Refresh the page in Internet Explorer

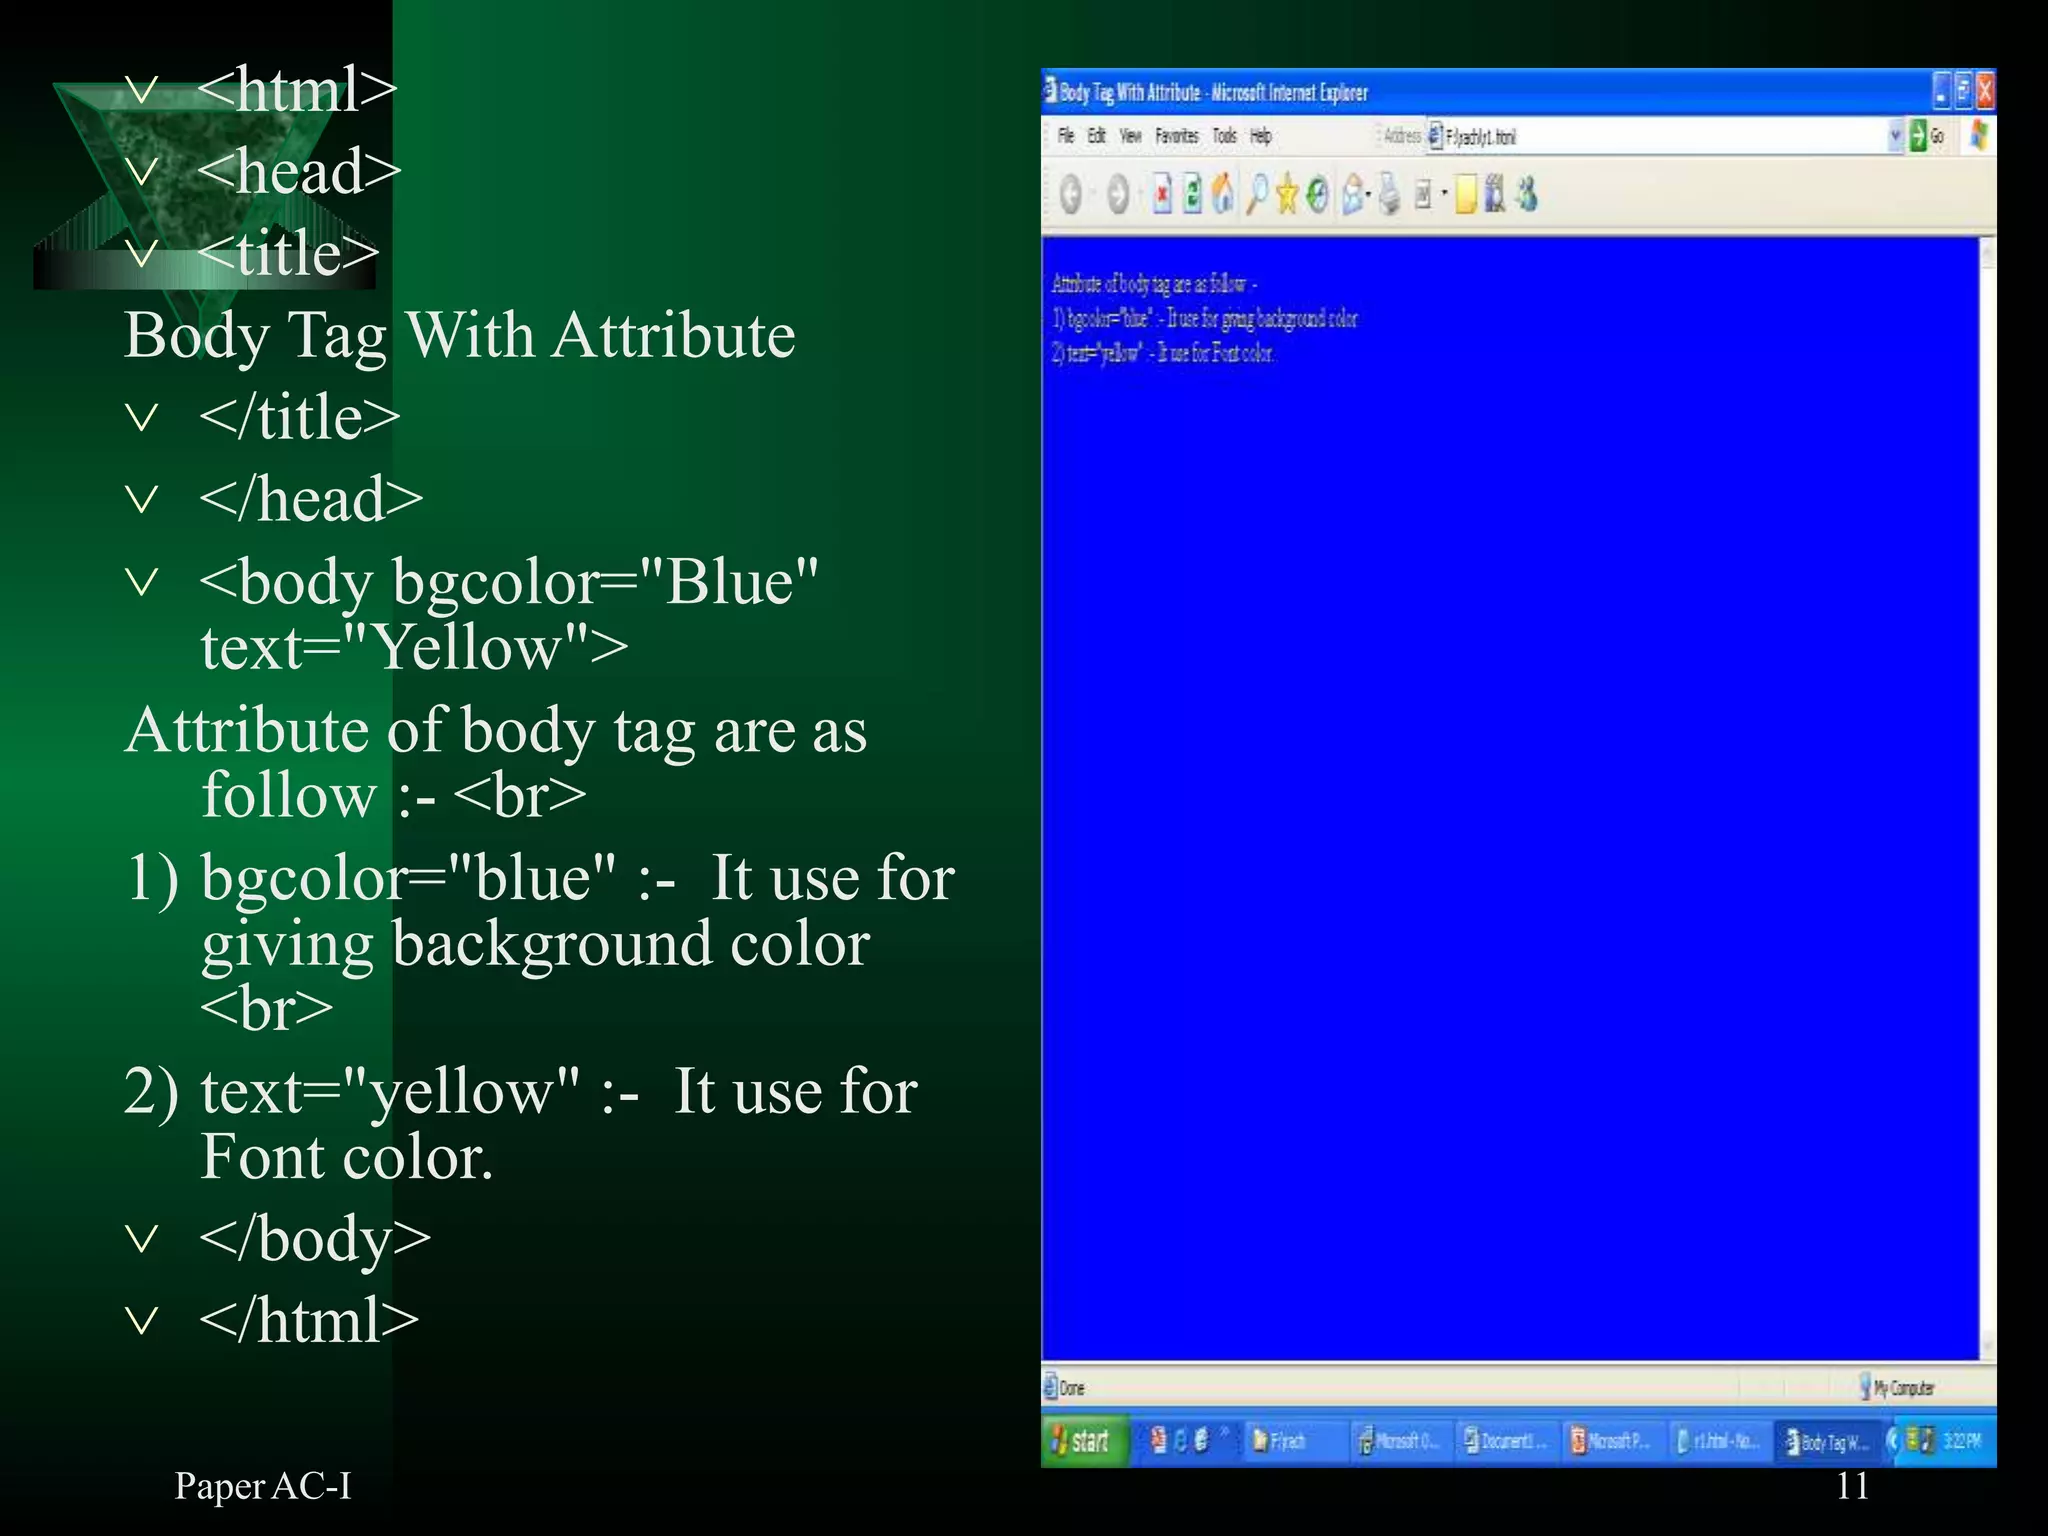click(x=1192, y=194)
